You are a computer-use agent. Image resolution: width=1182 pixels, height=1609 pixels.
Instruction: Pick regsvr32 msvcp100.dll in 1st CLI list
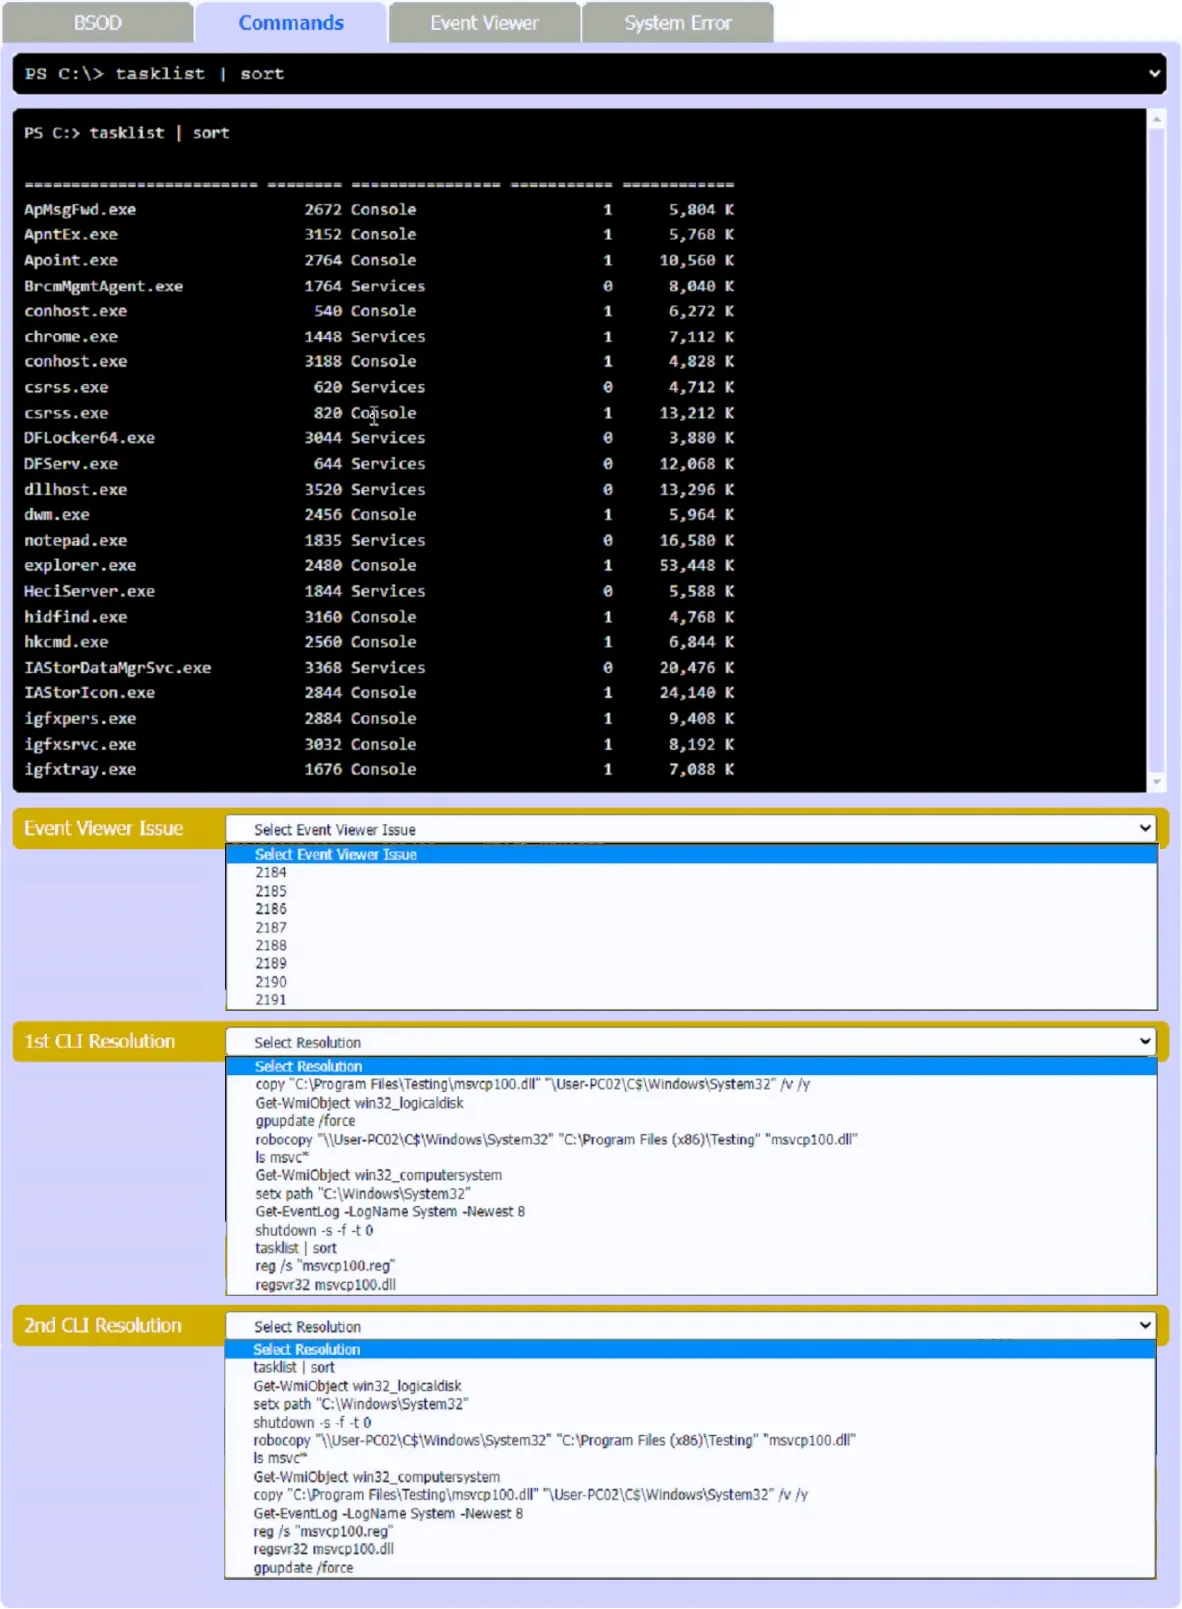[x=691, y=1285]
